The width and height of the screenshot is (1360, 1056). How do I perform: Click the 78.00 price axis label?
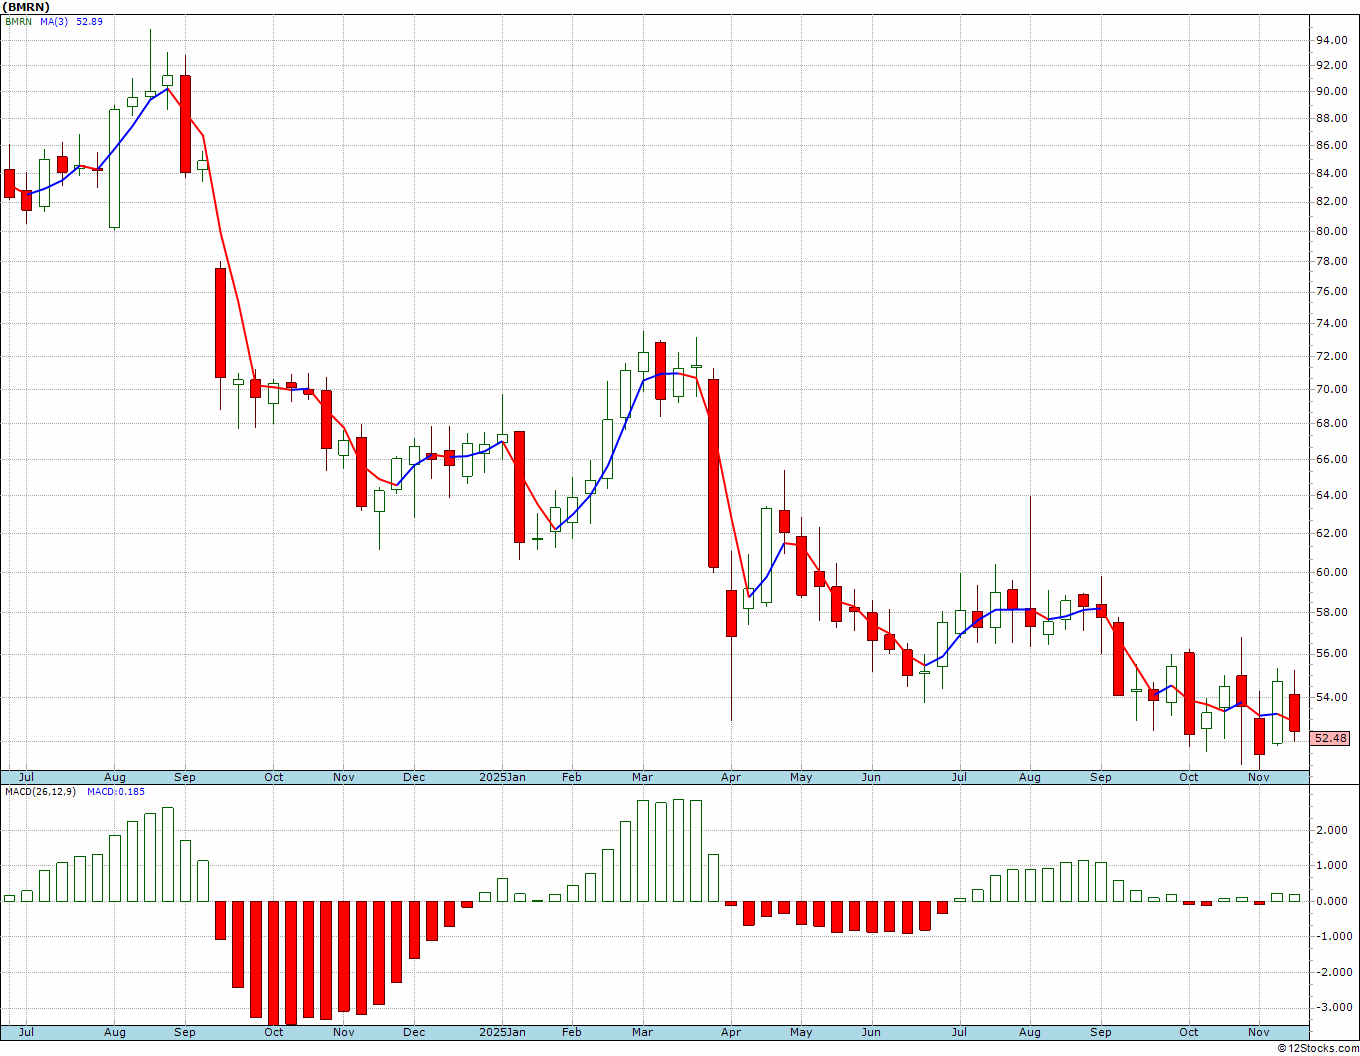1331,261
